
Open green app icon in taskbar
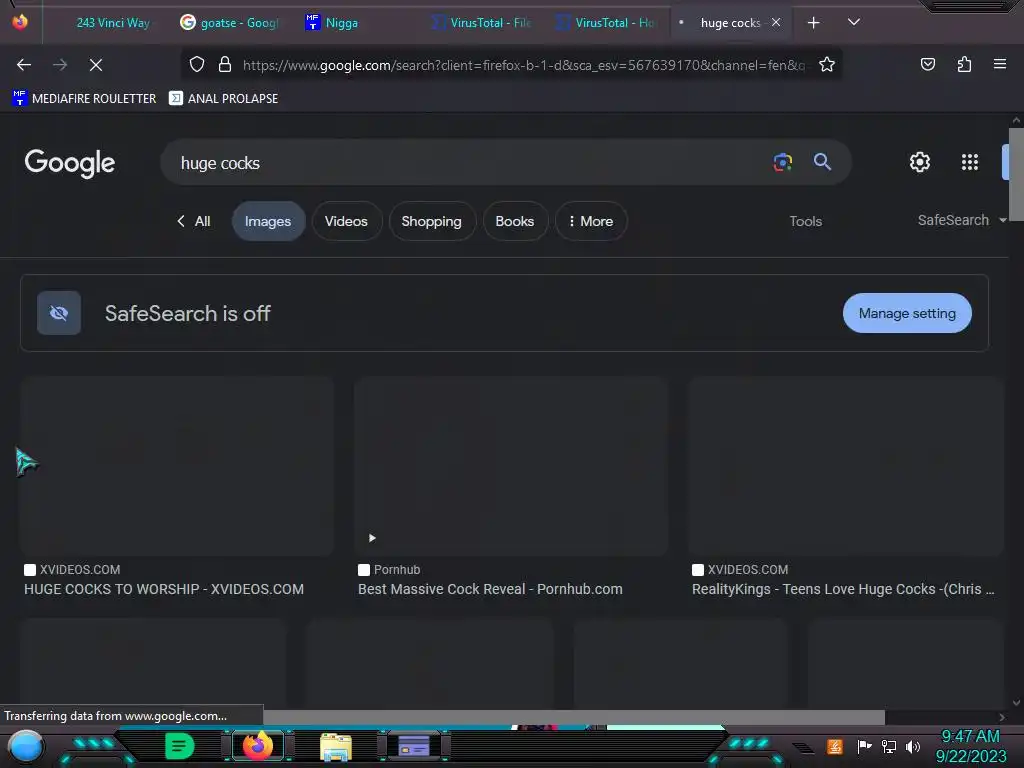point(180,746)
